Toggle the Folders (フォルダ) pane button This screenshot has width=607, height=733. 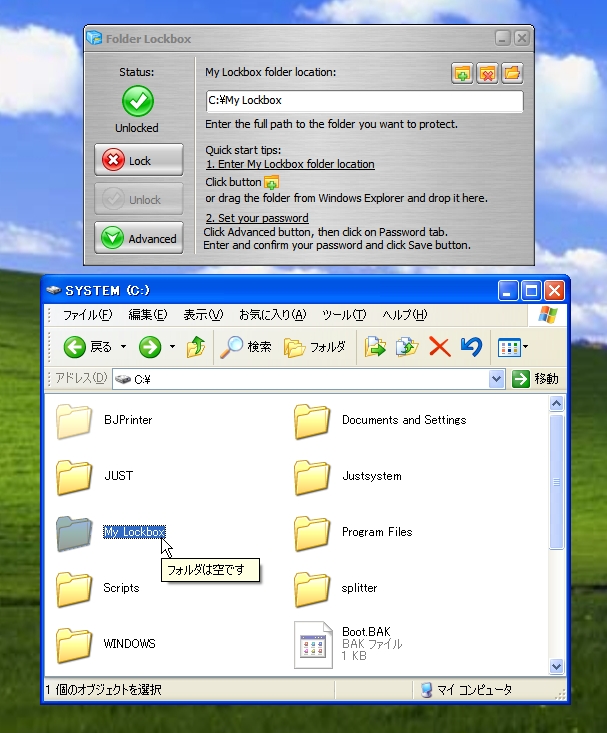pyautogui.click(x=315, y=347)
